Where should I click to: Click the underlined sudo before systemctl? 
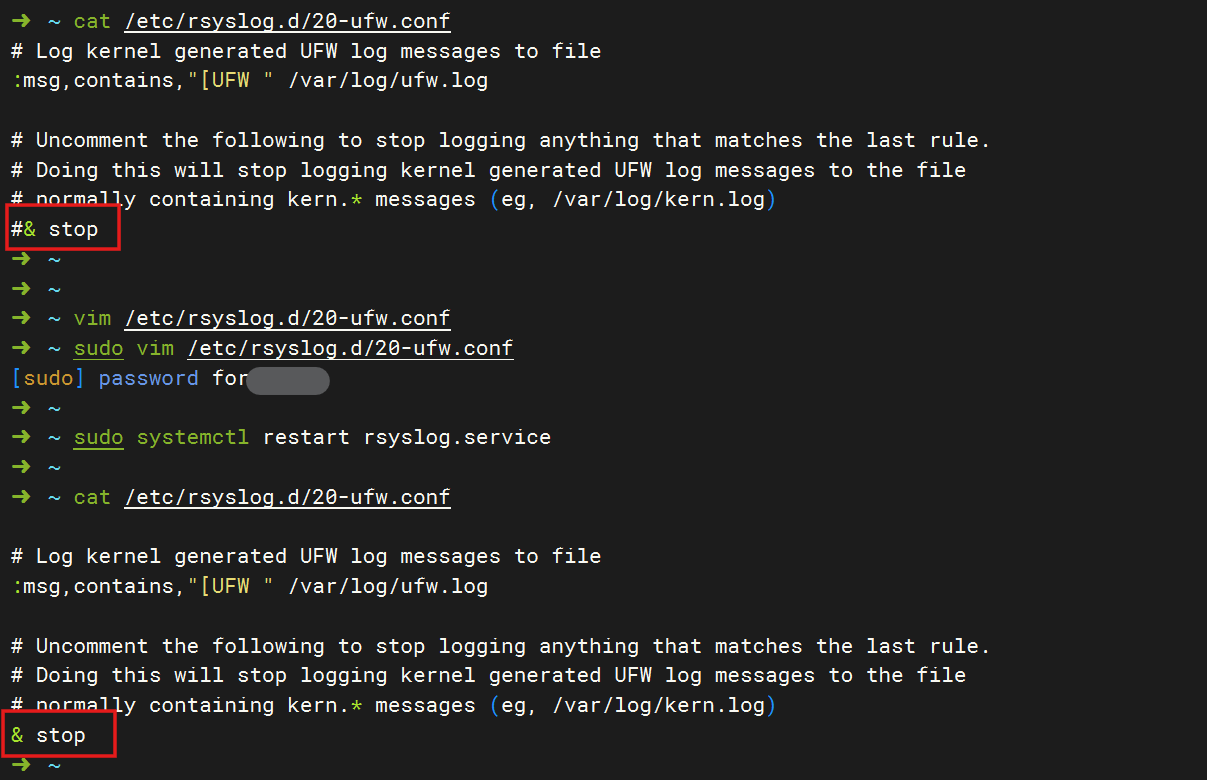coord(98,437)
